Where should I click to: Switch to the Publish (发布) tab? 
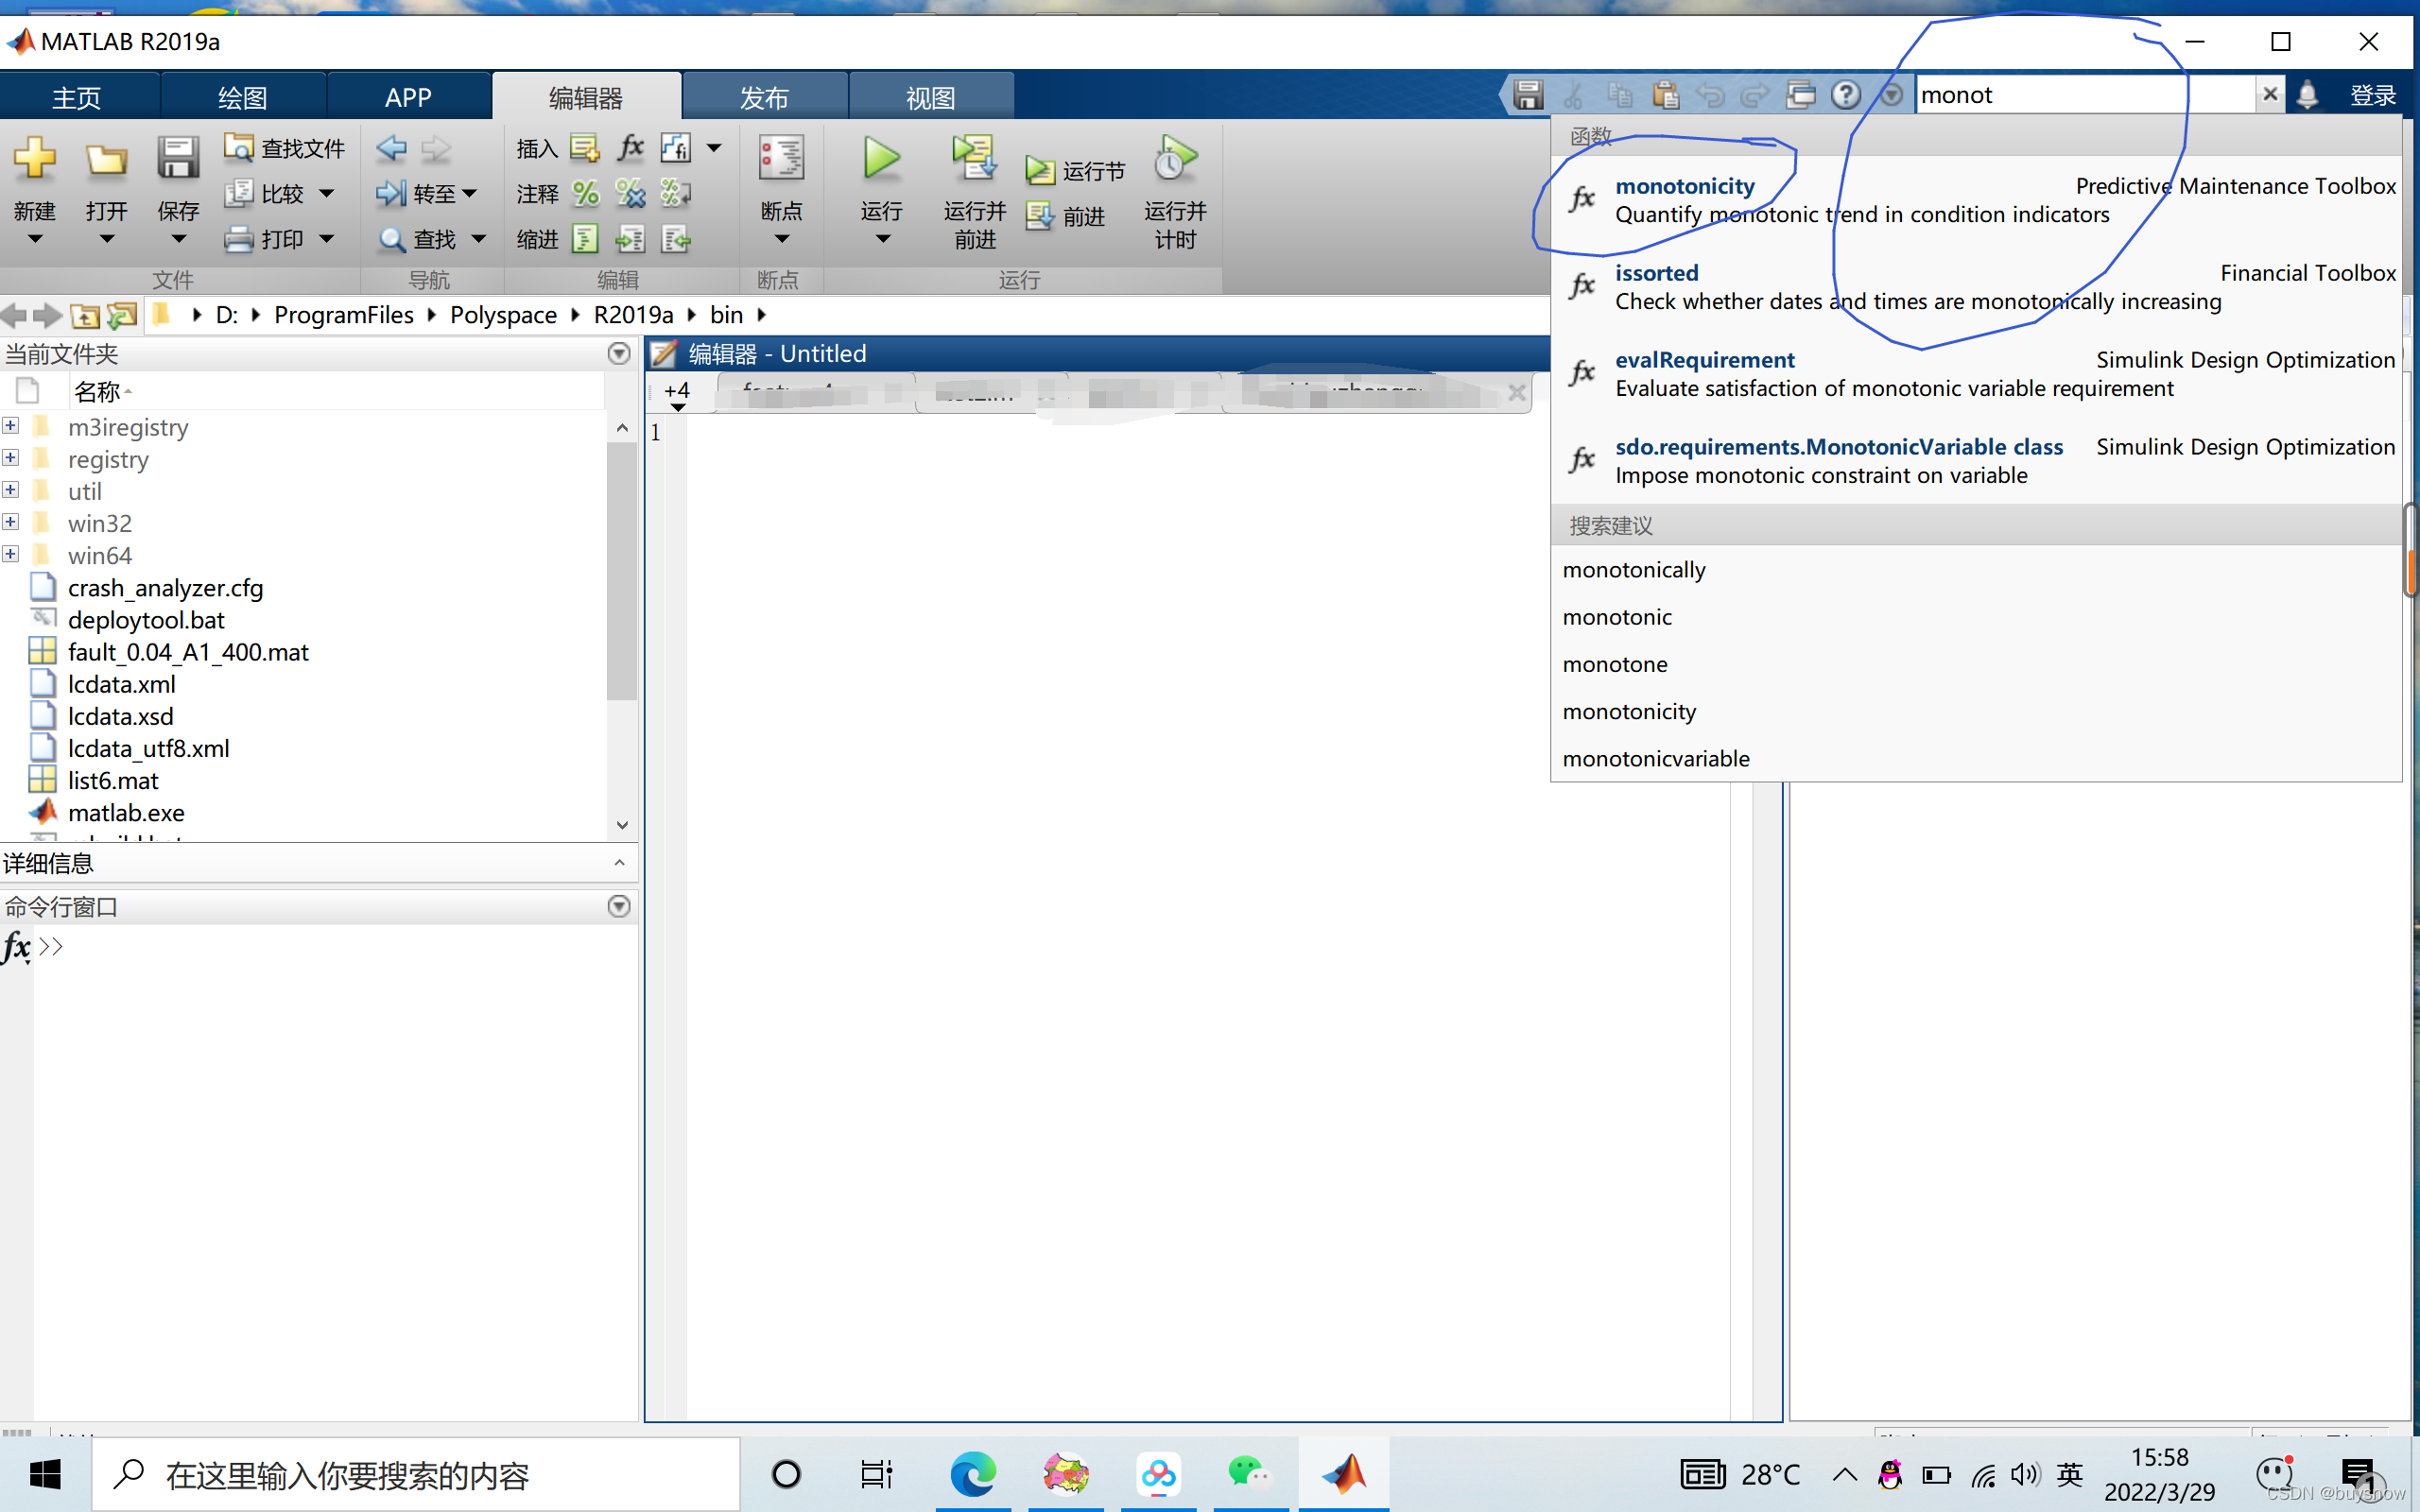(x=765, y=97)
